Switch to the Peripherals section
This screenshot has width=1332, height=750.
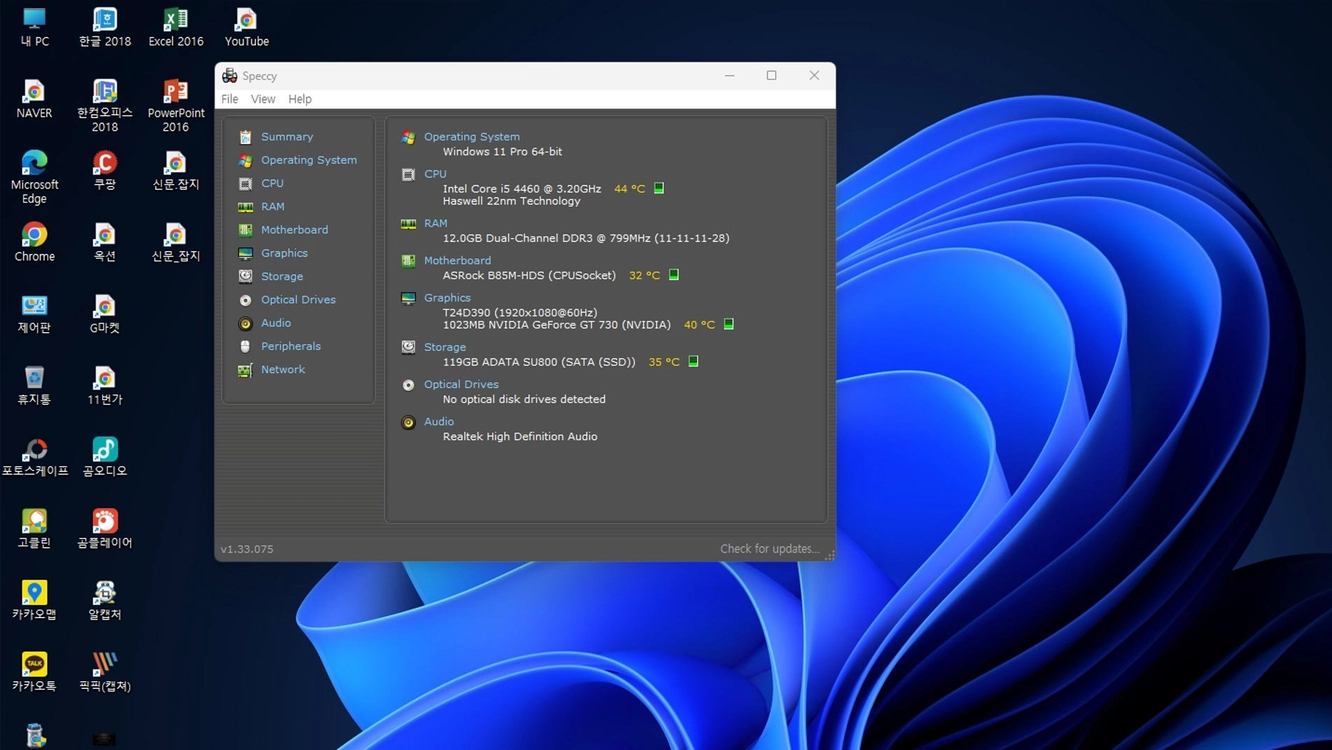coord(291,346)
